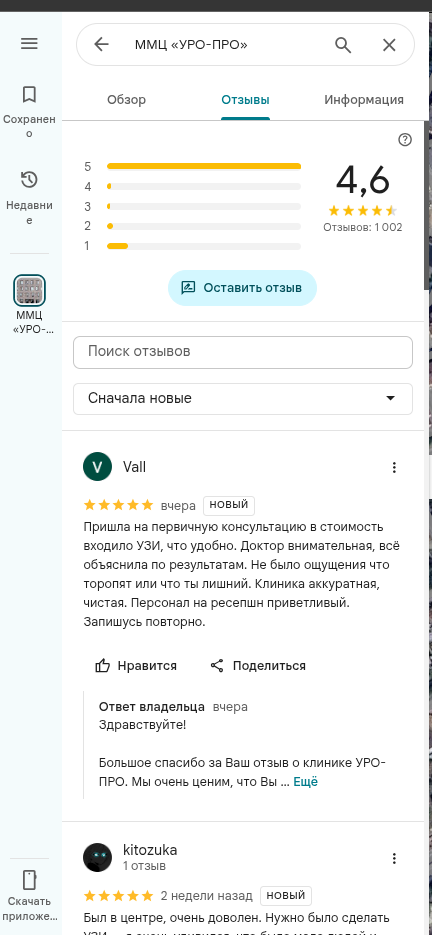432x935 pixels.
Task: Click the five stars on Vall's review
Action: coord(119,506)
